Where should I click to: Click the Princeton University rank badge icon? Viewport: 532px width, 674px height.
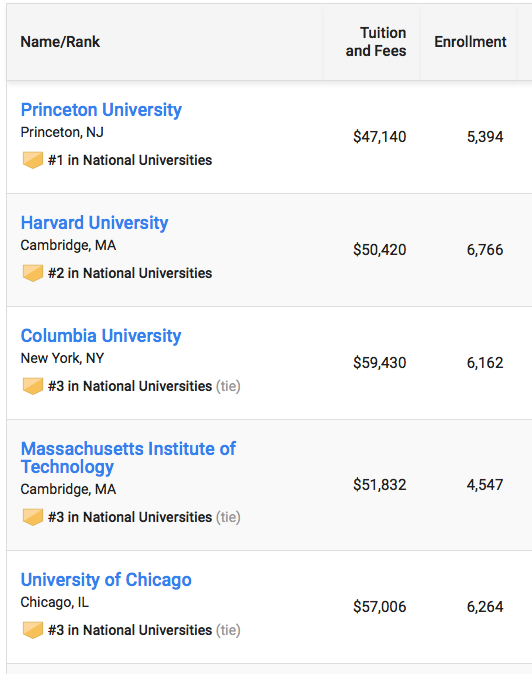[x=33, y=160]
